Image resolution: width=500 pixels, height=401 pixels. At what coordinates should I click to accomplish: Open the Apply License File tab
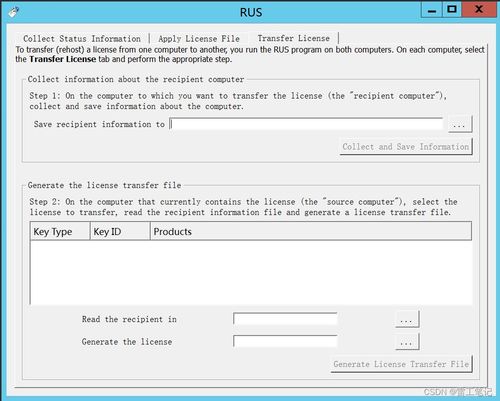199,39
